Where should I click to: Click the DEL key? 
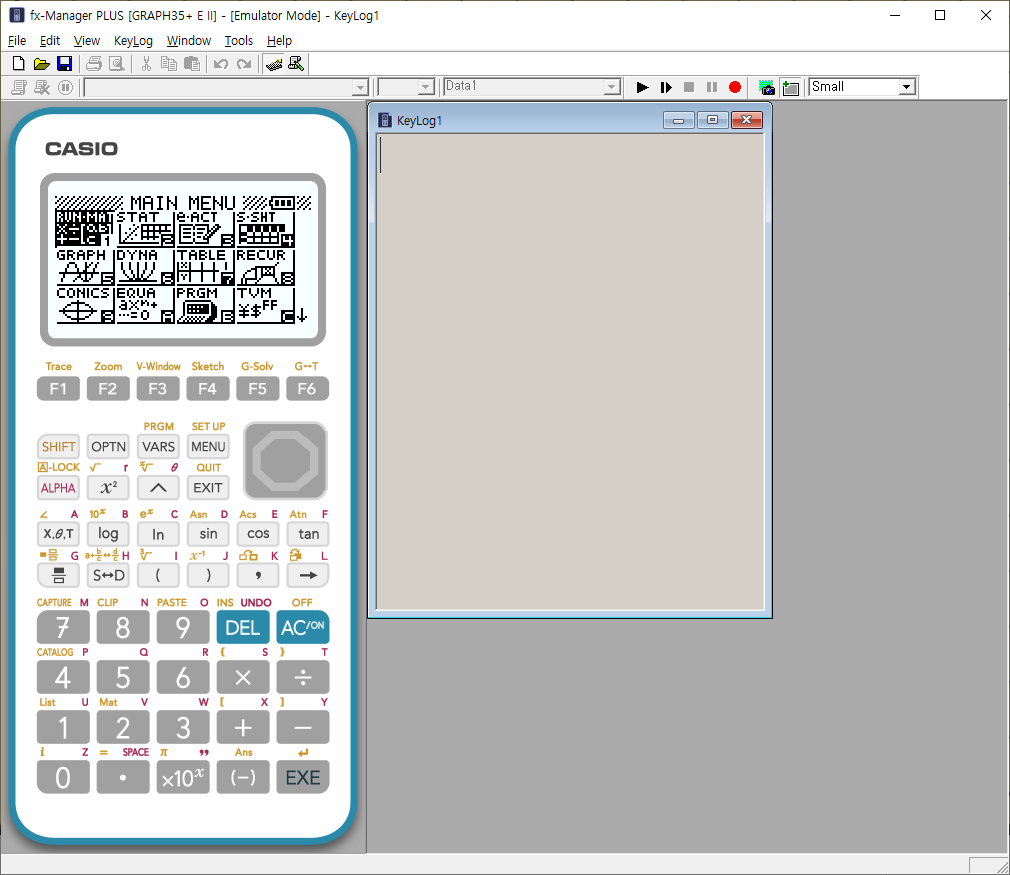[243, 628]
